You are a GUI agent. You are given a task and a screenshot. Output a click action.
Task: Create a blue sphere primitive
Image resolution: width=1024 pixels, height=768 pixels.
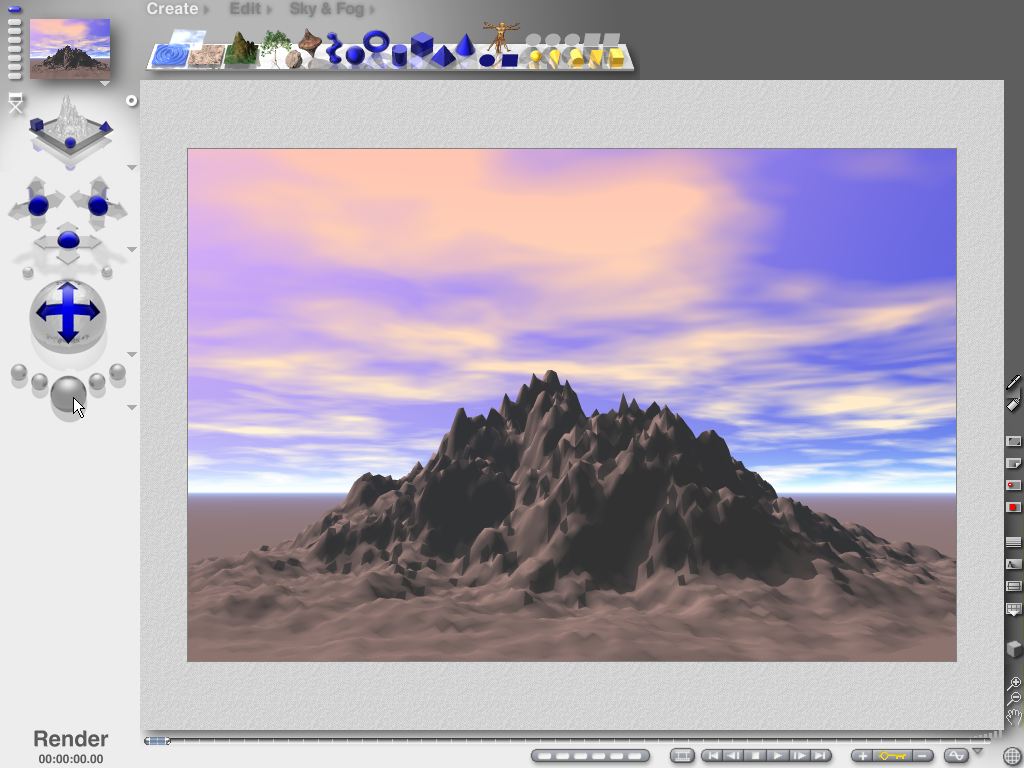[355, 56]
